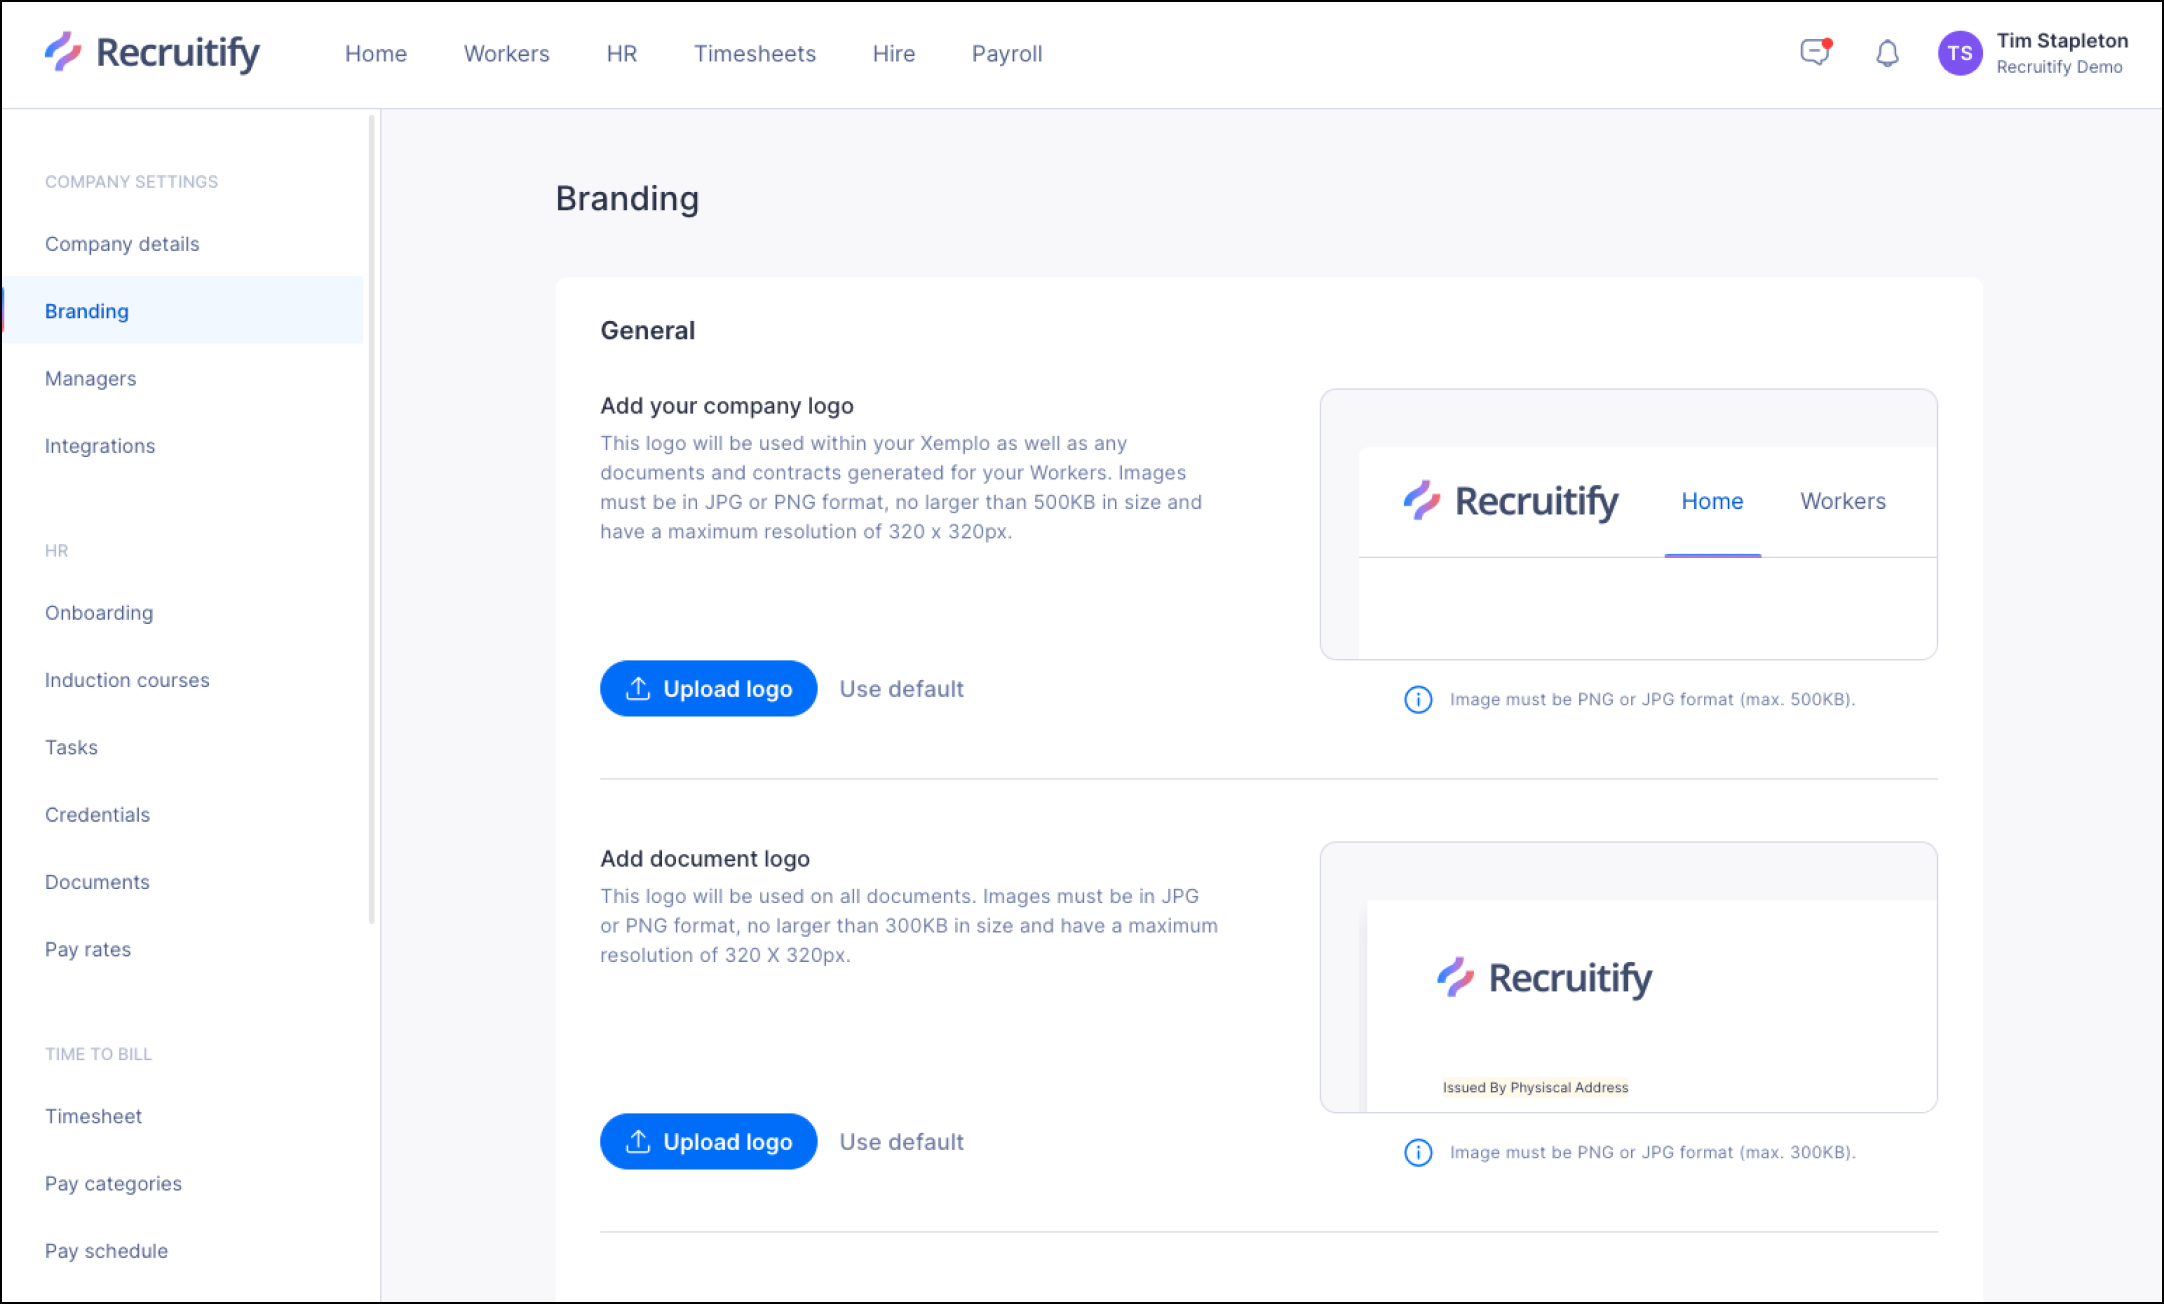Select Company details in sidebar

click(x=122, y=244)
